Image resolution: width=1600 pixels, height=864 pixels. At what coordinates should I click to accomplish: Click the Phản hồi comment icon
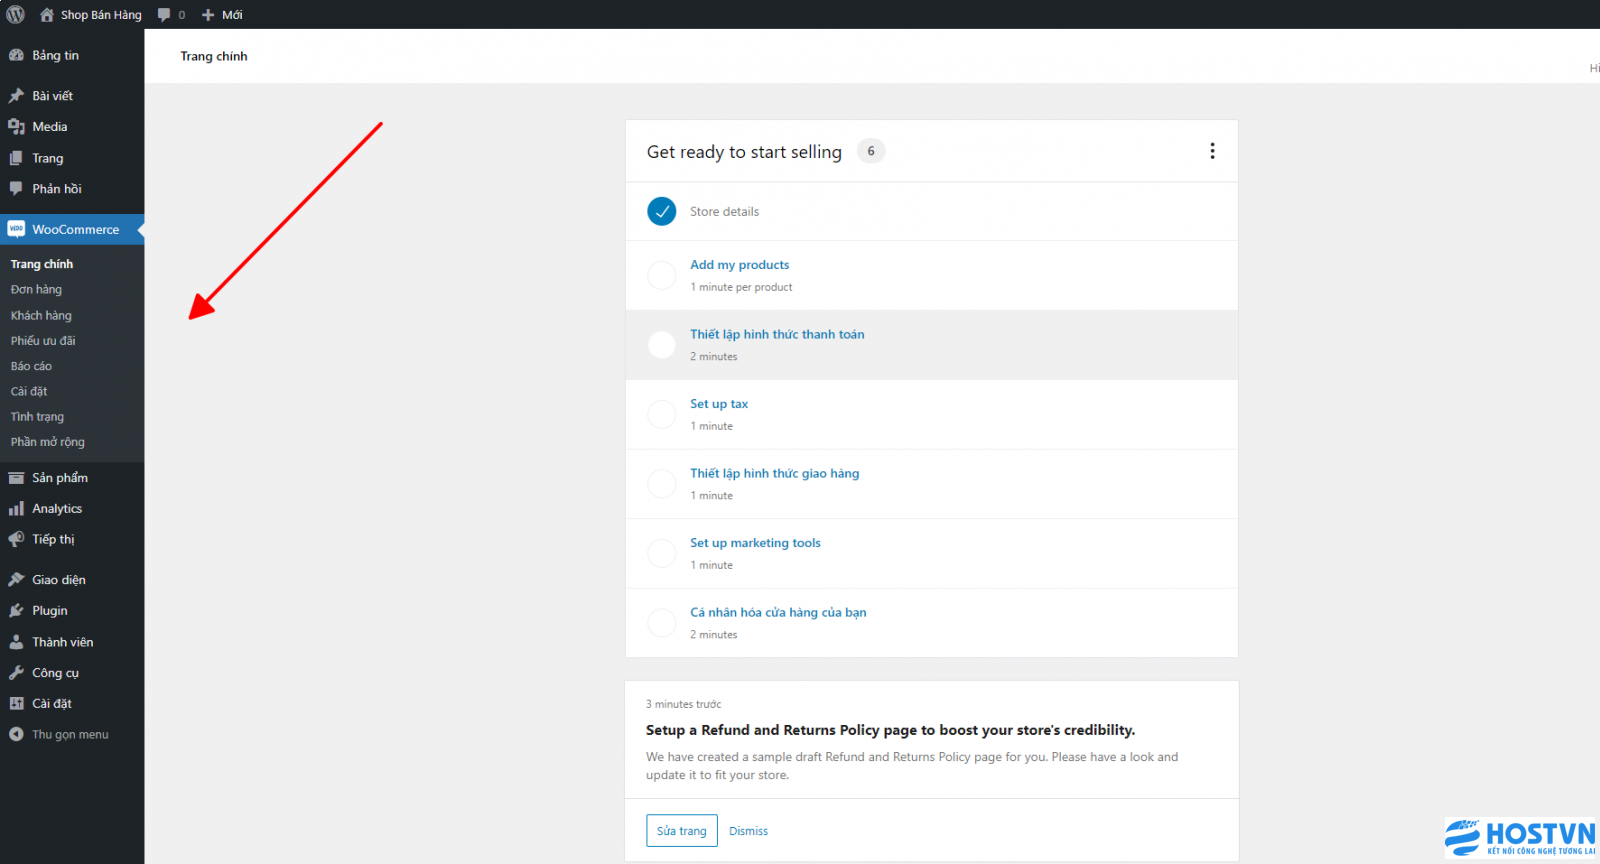pos(16,188)
